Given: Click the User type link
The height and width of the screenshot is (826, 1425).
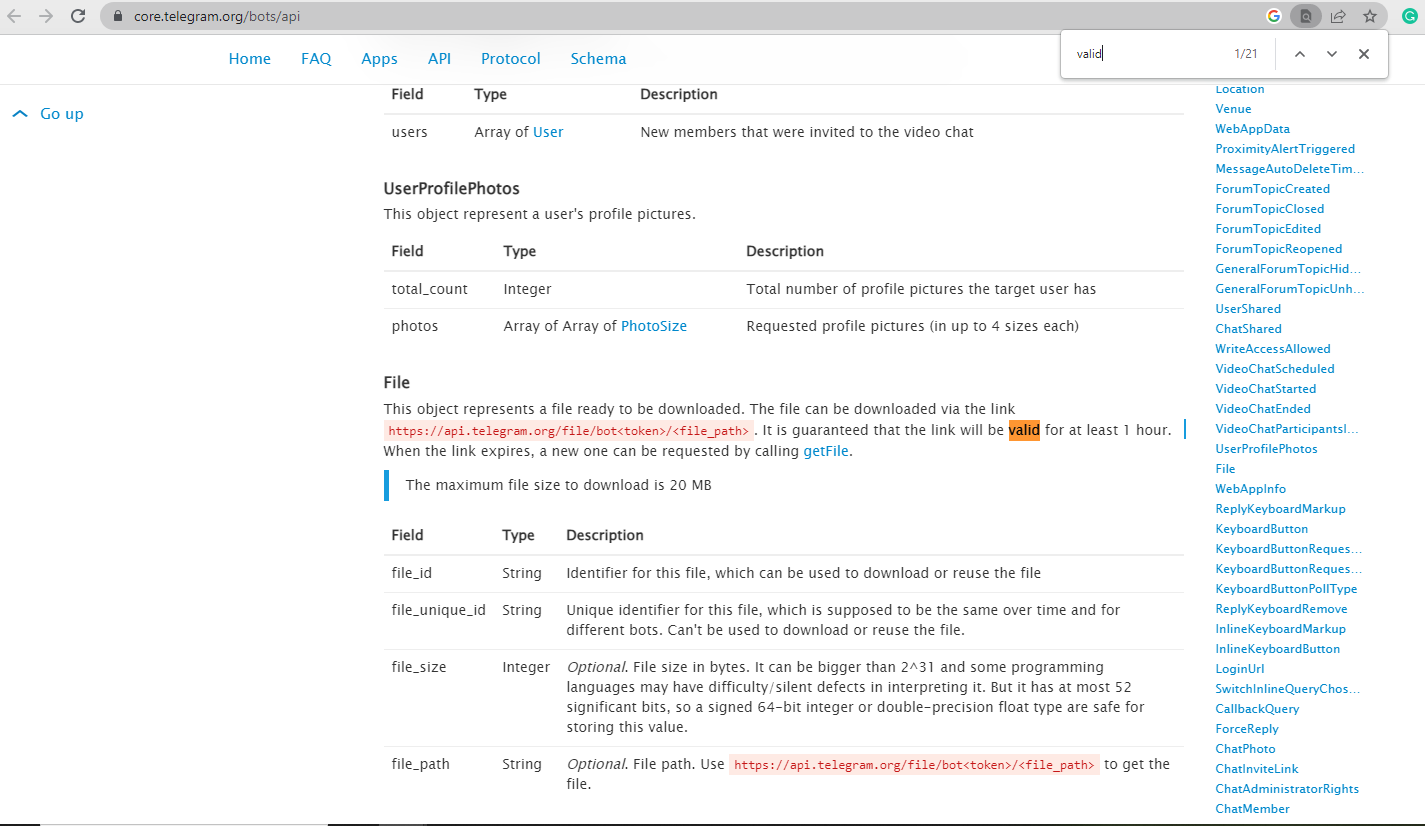Looking at the screenshot, I should pos(548,132).
